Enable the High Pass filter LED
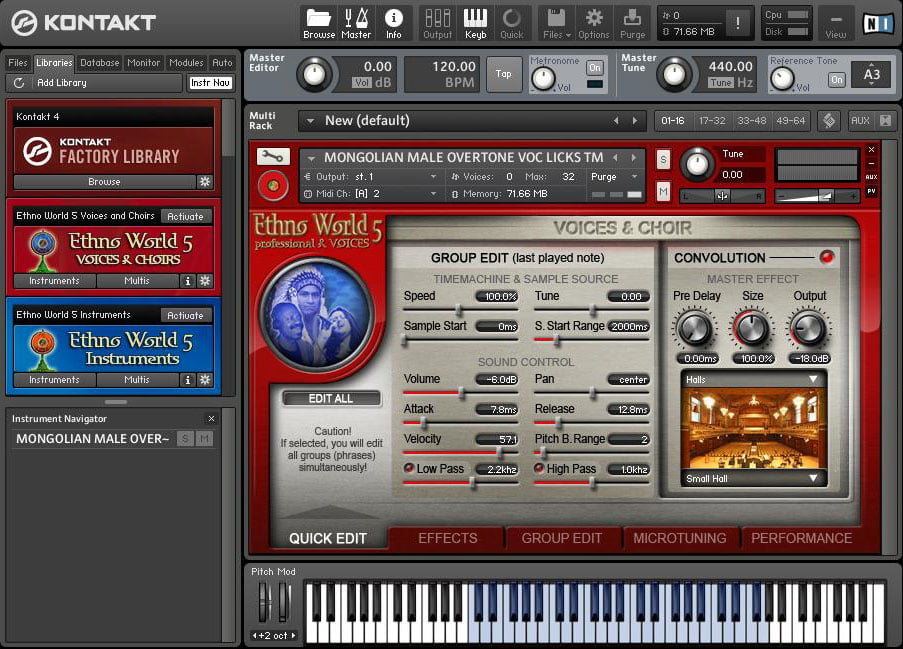Viewport: 903px width, 649px height. pyautogui.click(x=539, y=468)
